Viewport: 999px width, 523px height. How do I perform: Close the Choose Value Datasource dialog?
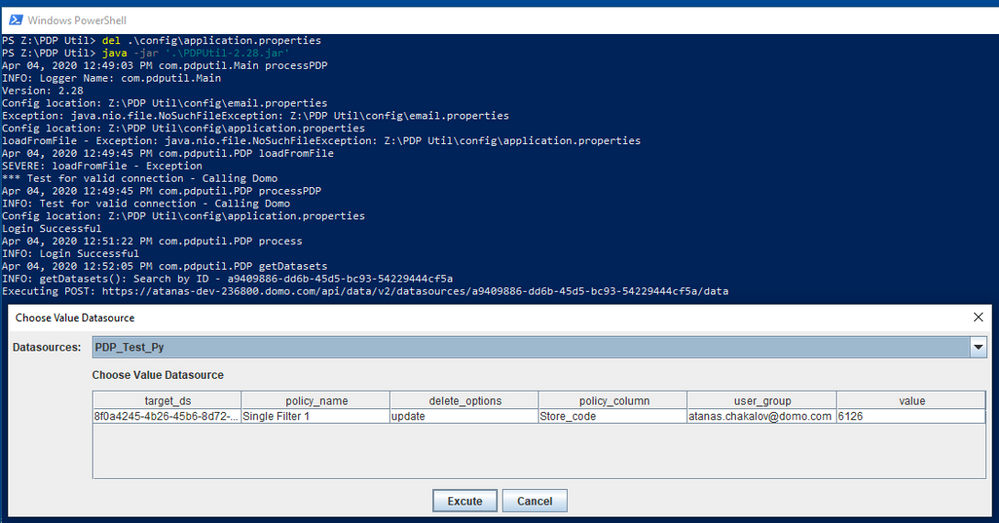click(978, 317)
